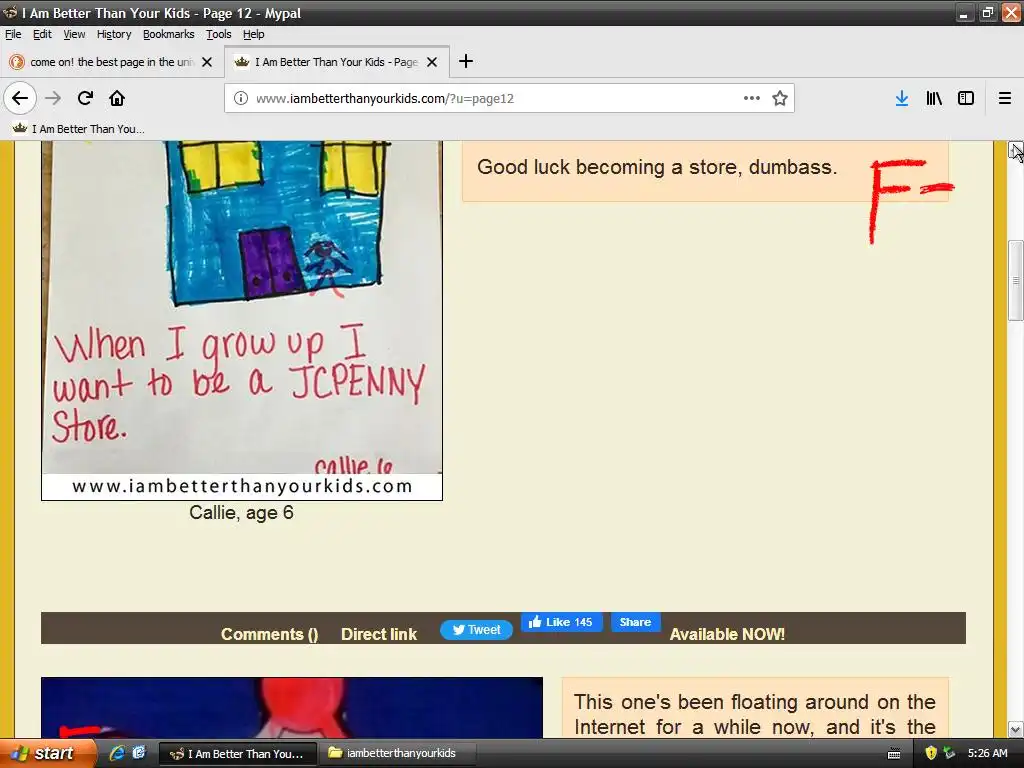Click the vertical scrollbar thumb

pyautogui.click(x=1016, y=281)
